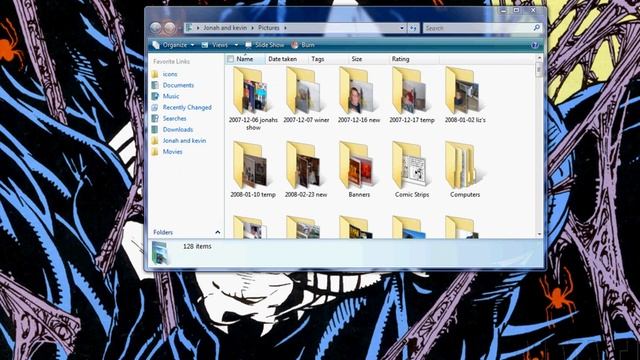Click Jonah and kevin in breadcrumb path

click(225, 28)
